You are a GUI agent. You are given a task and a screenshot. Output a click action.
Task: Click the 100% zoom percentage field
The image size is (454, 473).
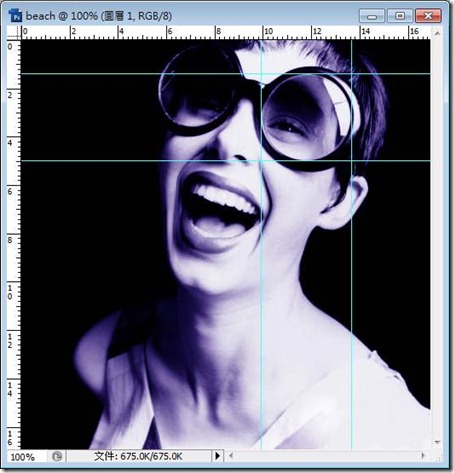[x=23, y=457]
